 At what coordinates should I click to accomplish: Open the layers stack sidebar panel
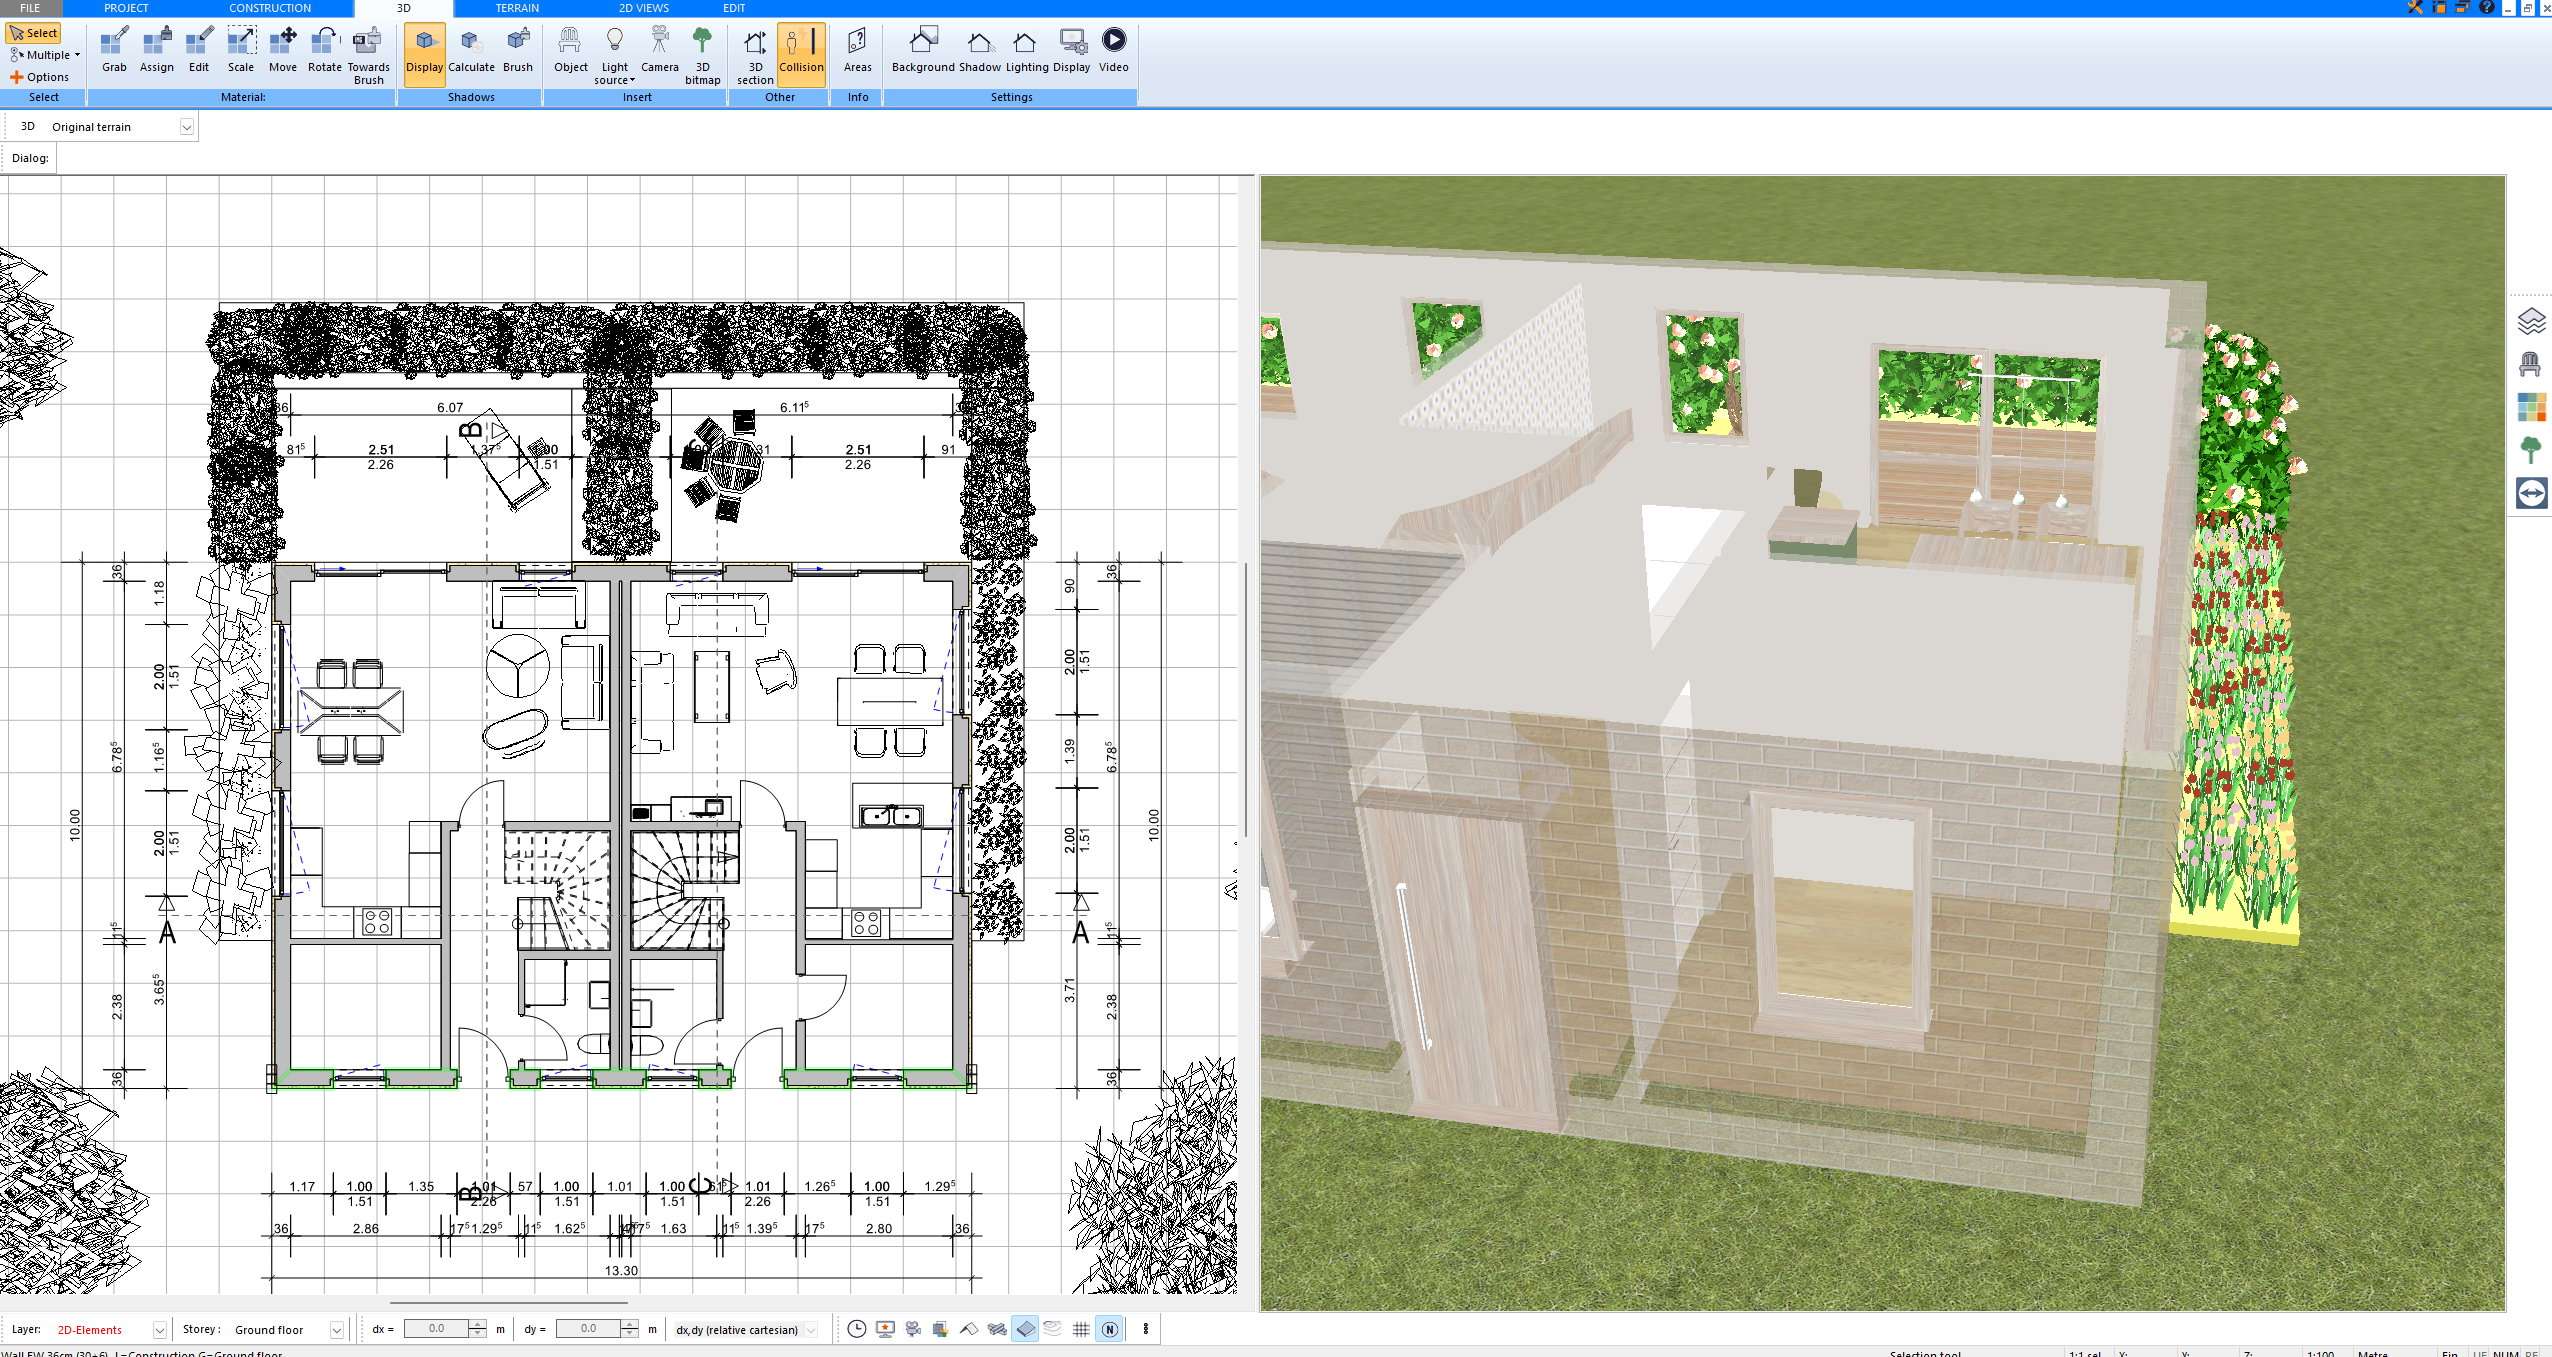(2531, 322)
